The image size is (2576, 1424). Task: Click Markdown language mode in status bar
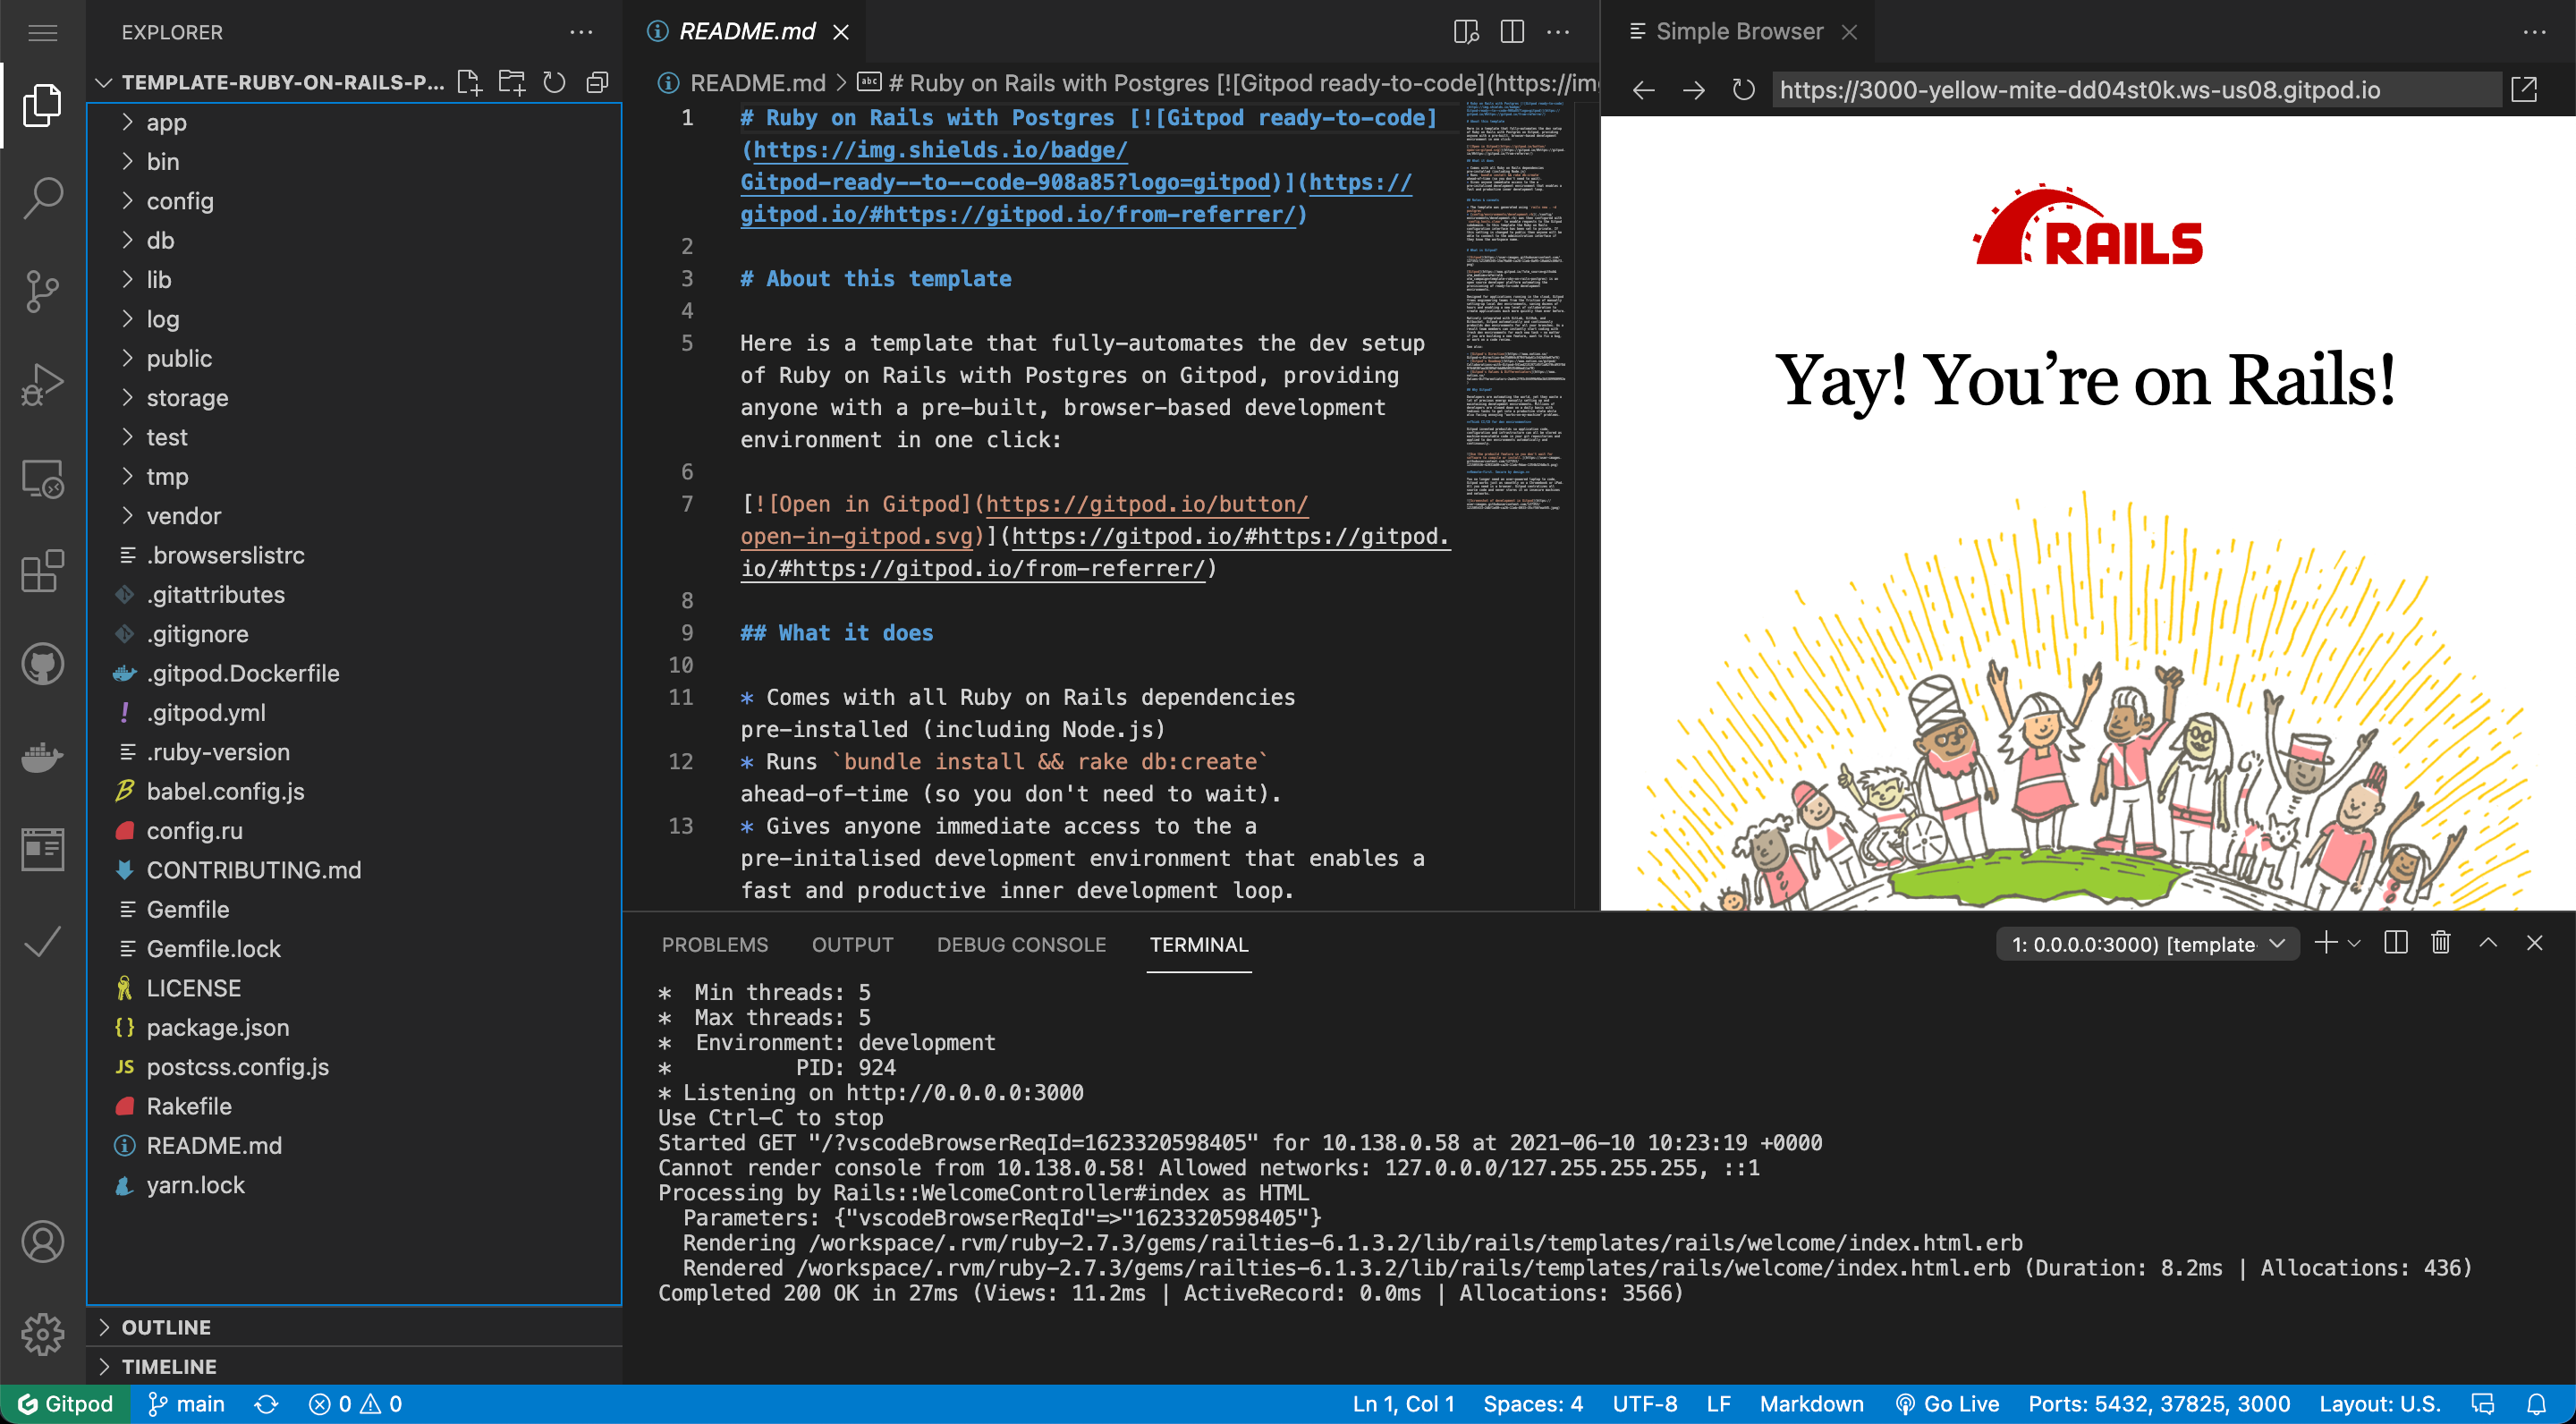coord(1811,1404)
